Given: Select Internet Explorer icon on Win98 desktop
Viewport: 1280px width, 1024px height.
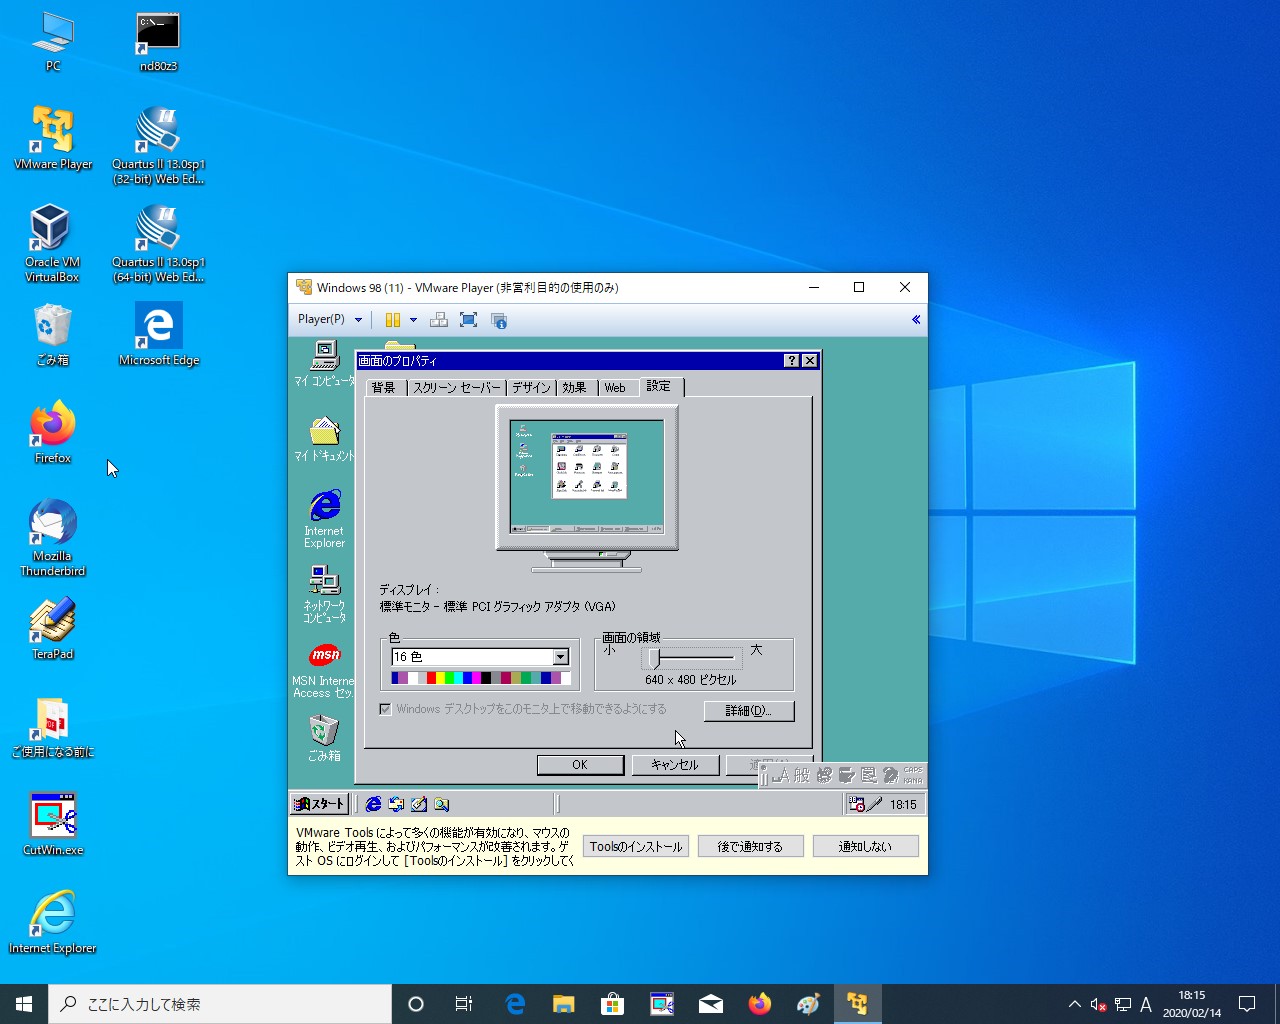Looking at the screenshot, I should click(324, 519).
